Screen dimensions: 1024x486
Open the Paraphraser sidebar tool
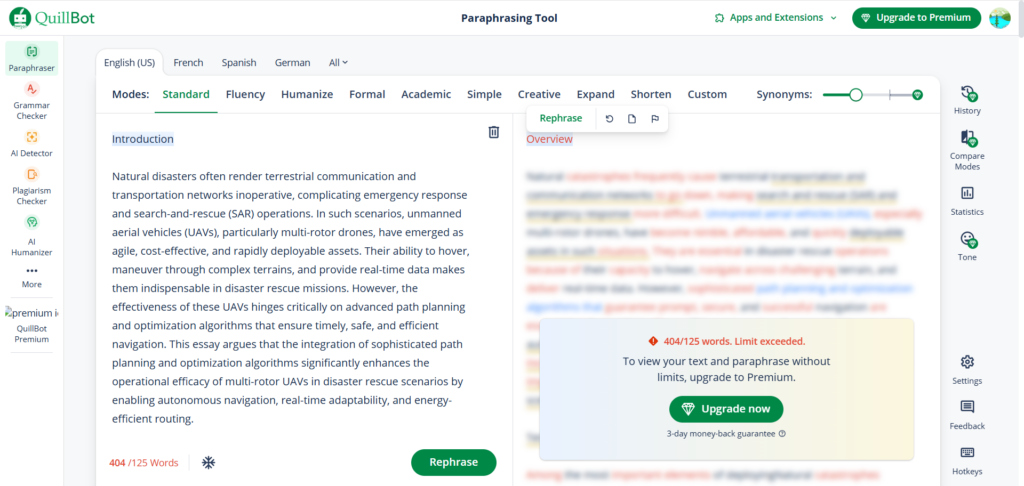pos(32,58)
